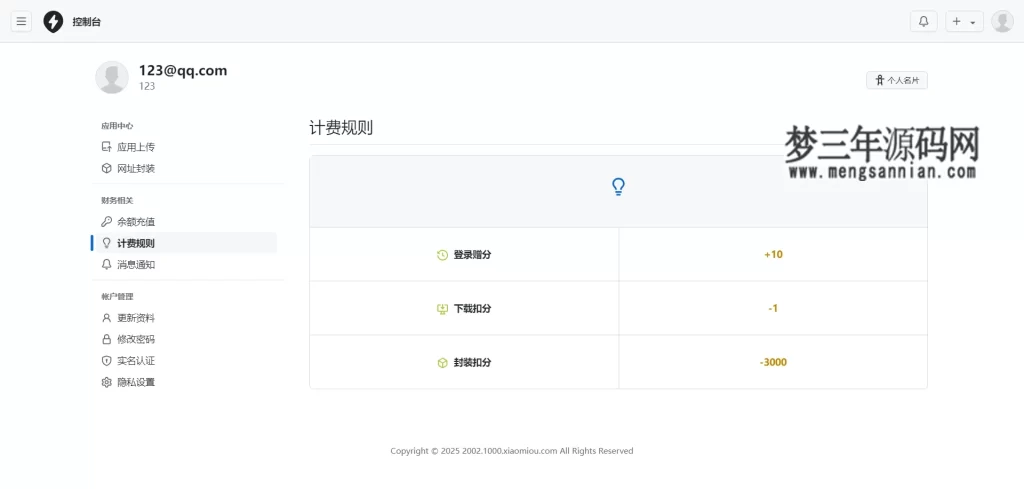Click the 更新资料 person icon
This screenshot has width=1024, height=489.
click(x=106, y=318)
